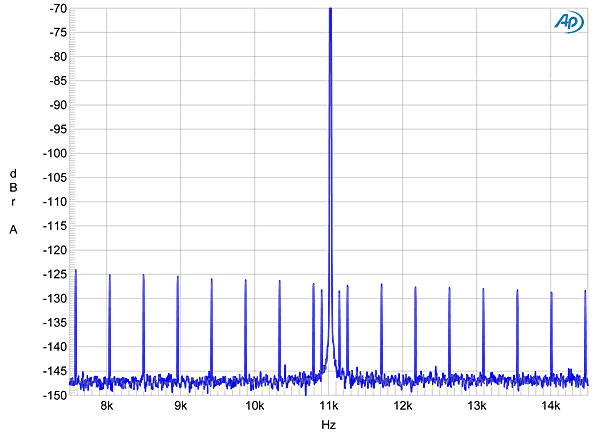Click the 10k x-axis tick label

tap(255, 407)
